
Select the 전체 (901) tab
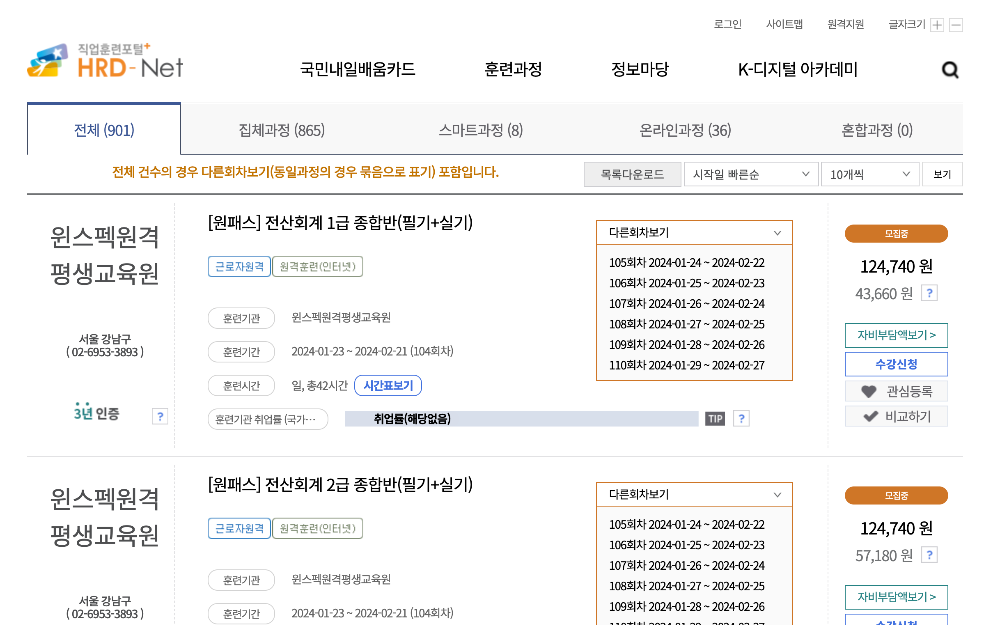coord(104,130)
